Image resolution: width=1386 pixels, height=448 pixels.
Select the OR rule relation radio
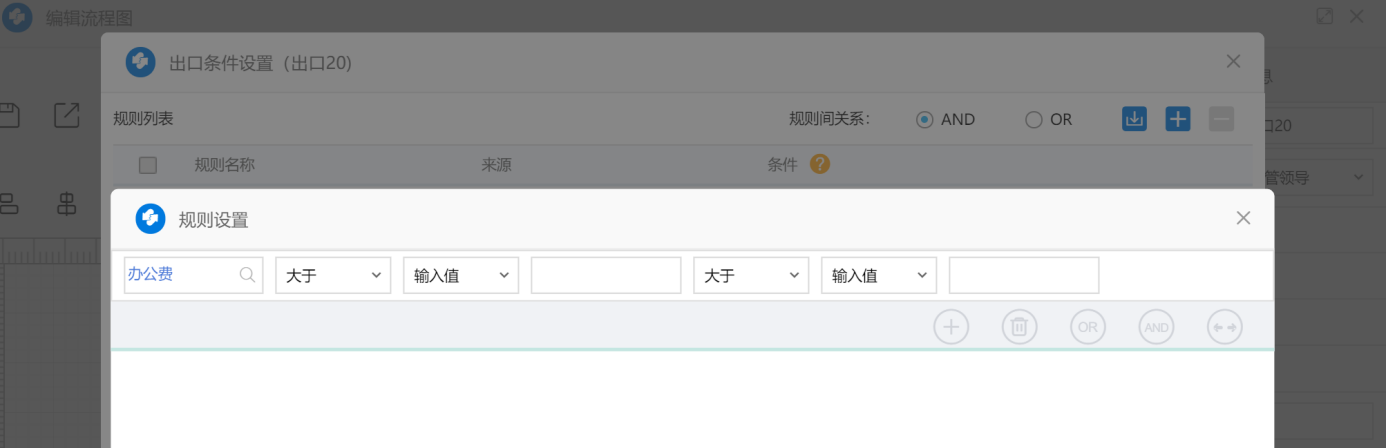(x=1034, y=120)
